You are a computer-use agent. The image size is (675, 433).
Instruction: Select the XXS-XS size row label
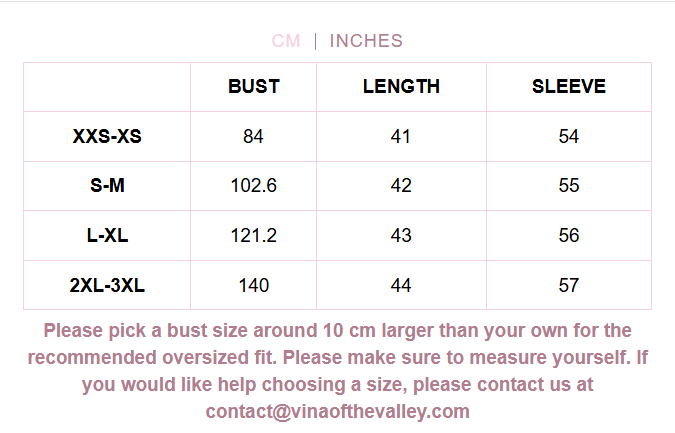pos(107,136)
